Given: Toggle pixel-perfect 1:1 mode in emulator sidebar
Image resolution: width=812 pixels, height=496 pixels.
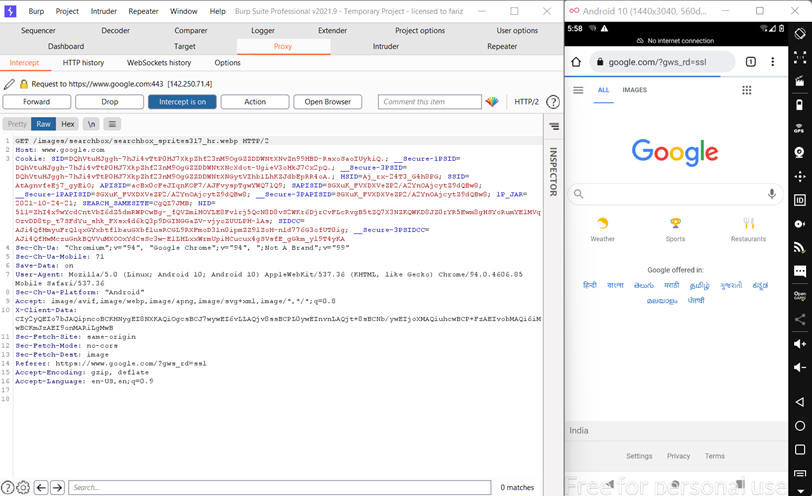Looking at the screenshot, I should coord(800,57).
